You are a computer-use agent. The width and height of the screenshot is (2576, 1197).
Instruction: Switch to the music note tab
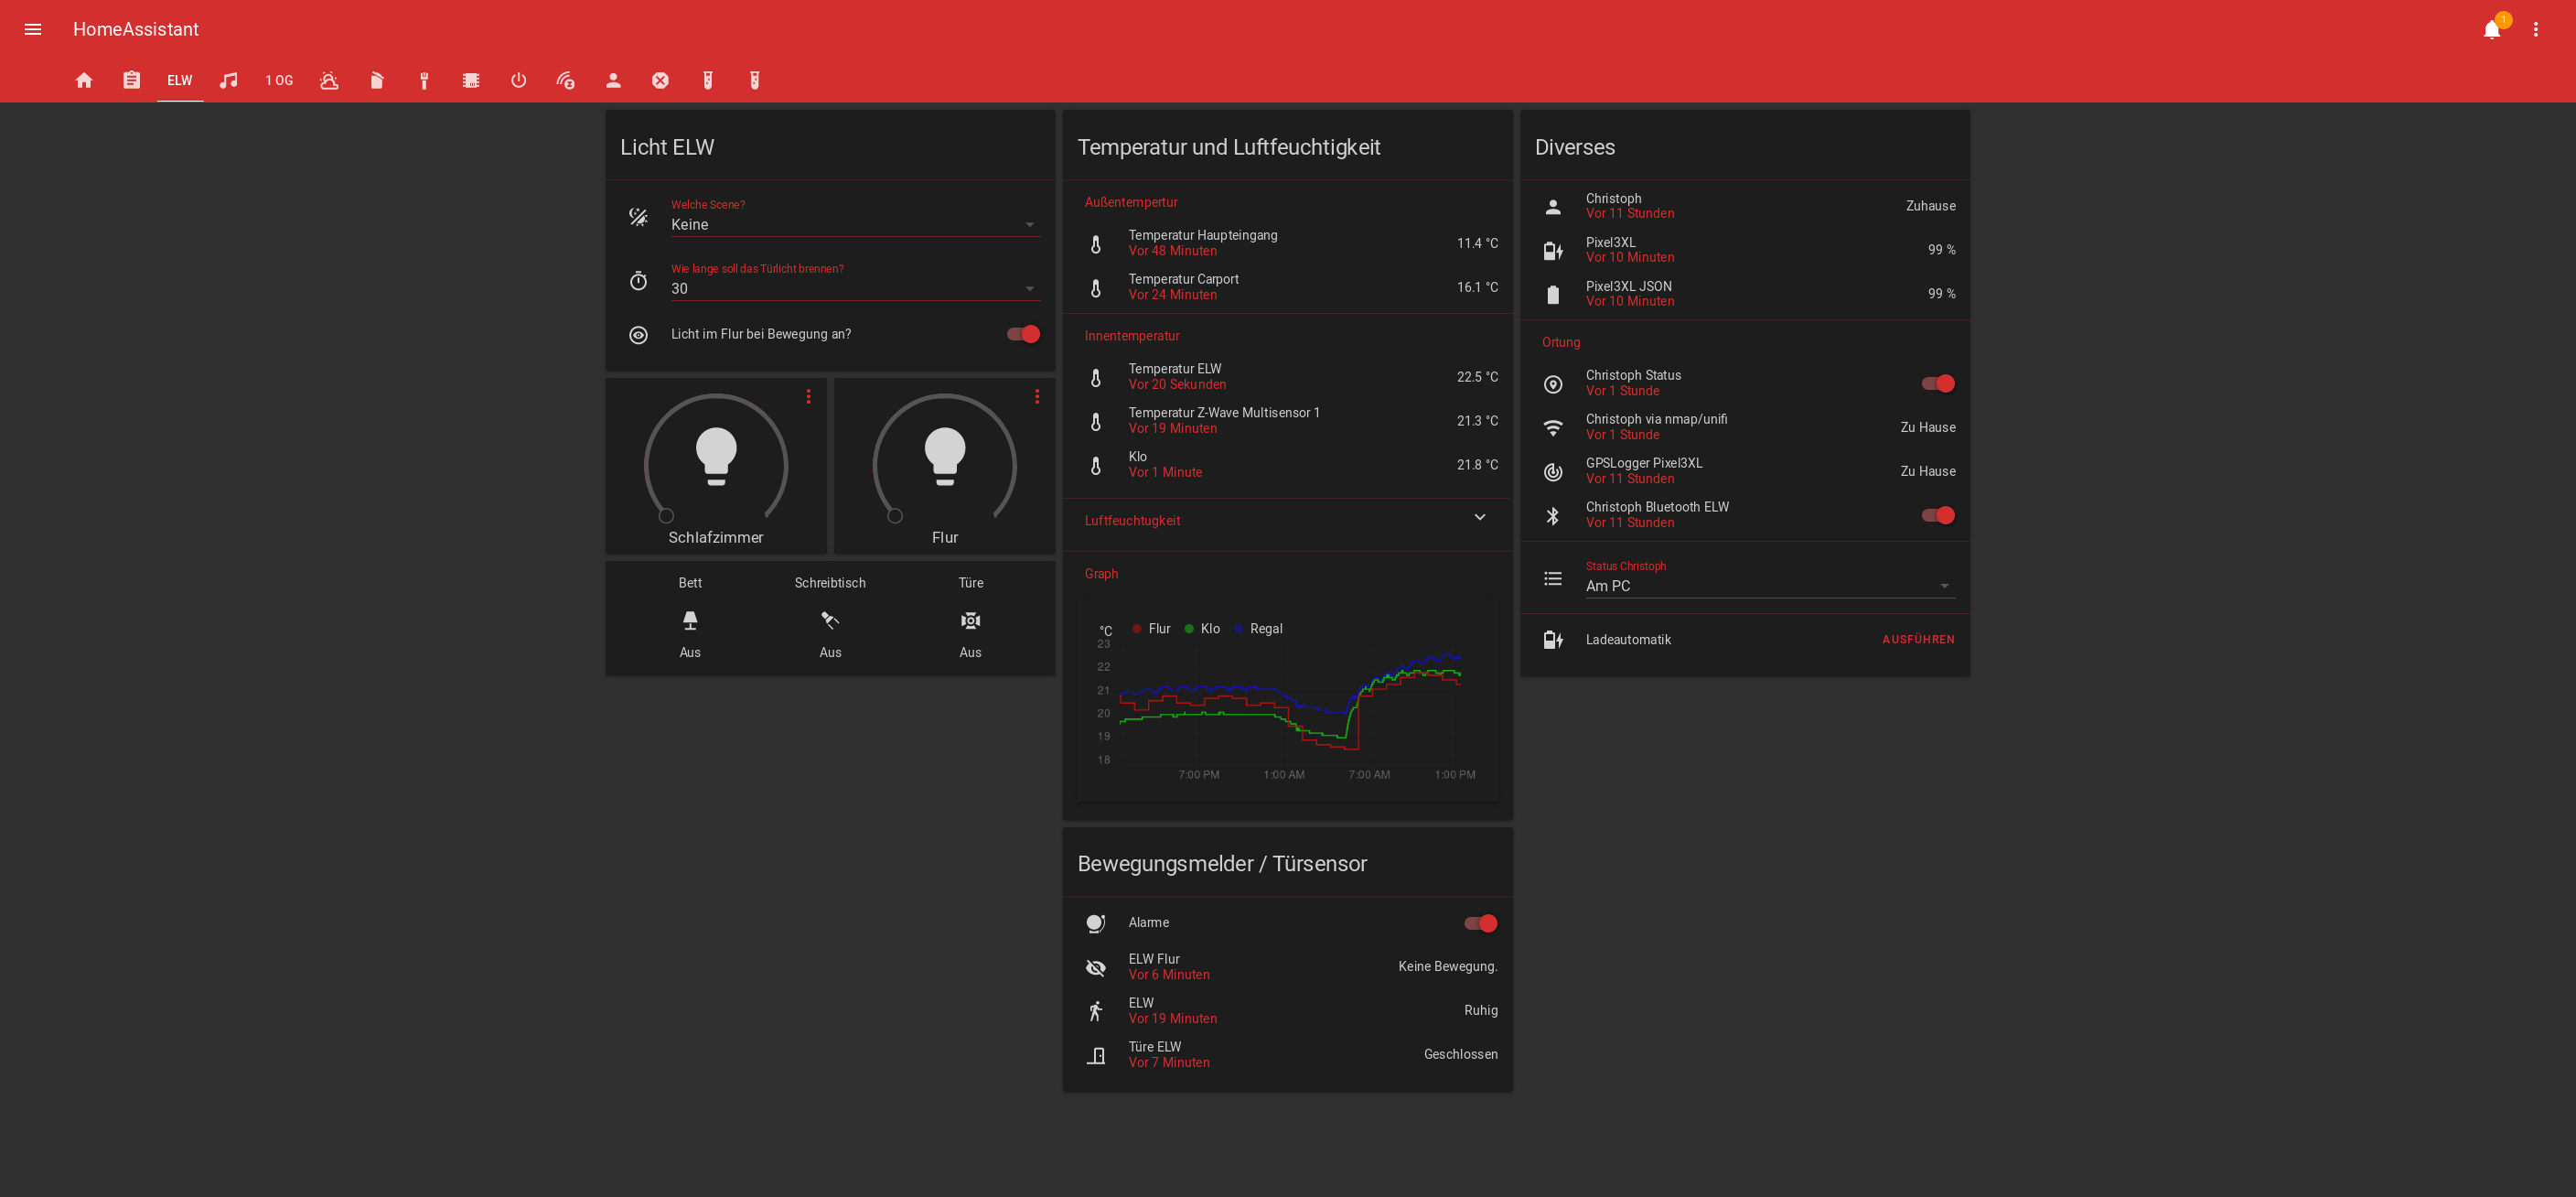[228, 80]
